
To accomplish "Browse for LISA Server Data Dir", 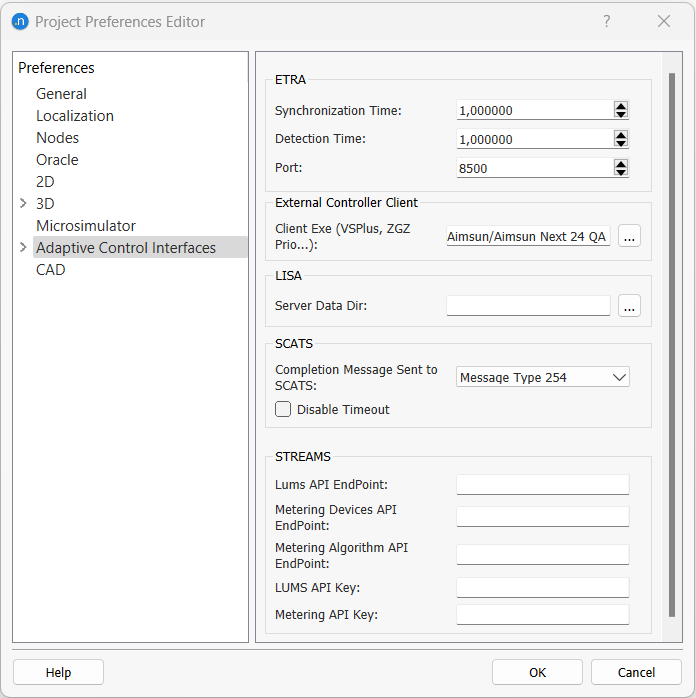I will [x=629, y=306].
